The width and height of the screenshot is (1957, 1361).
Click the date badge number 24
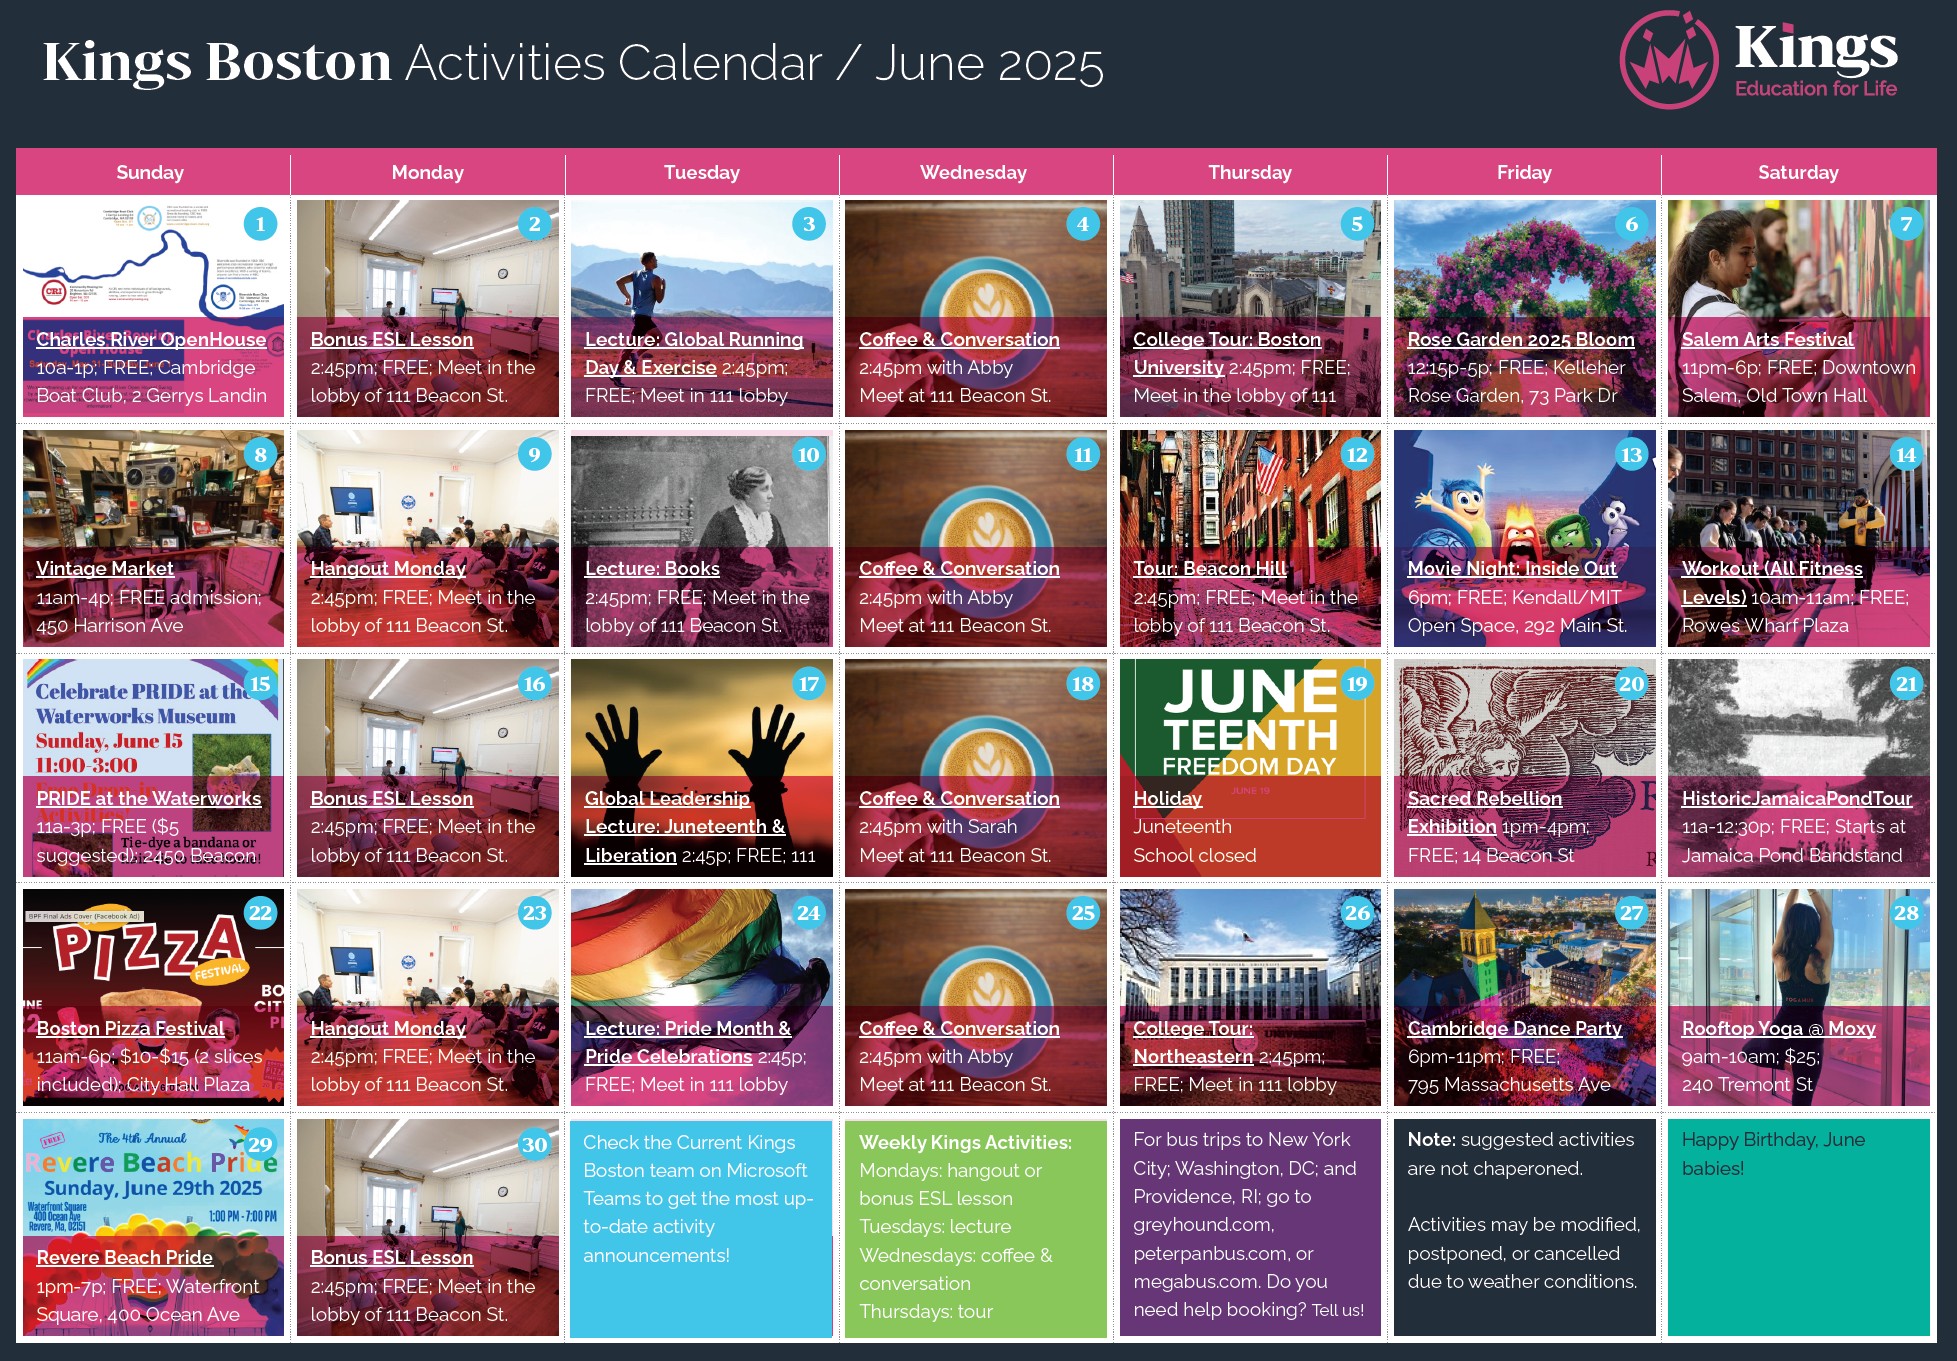tap(808, 913)
